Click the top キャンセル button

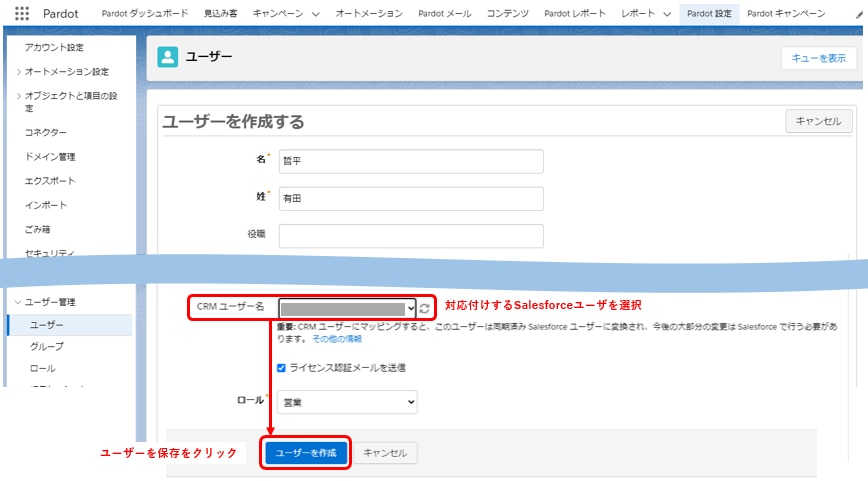(x=819, y=121)
